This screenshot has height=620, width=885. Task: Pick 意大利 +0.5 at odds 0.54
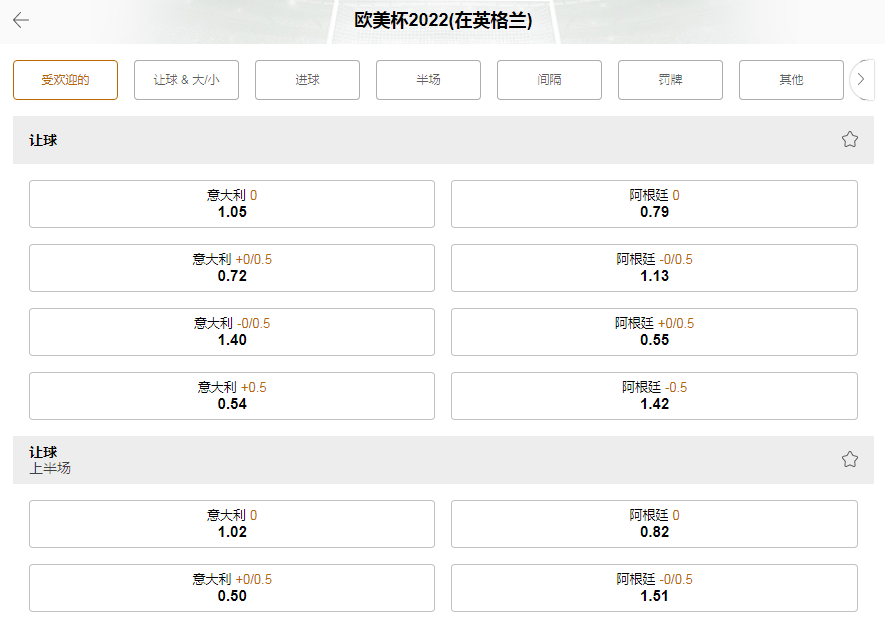[x=231, y=396]
